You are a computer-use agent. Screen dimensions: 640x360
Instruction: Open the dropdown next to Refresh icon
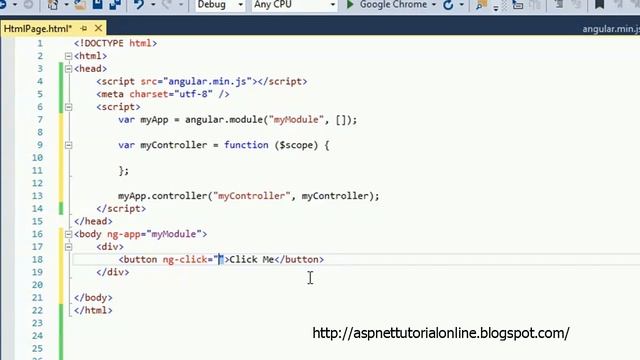click(462, 4)
